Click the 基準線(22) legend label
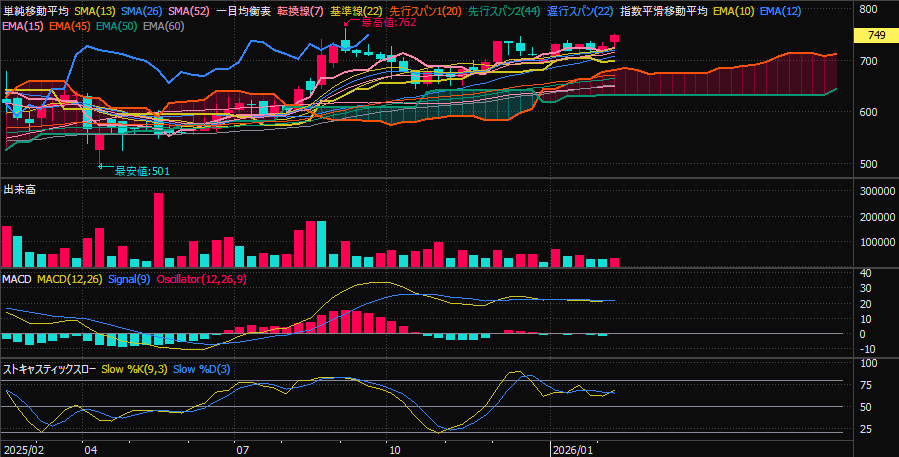This screenshot has height=457, width=899. (x=356, y=11)
